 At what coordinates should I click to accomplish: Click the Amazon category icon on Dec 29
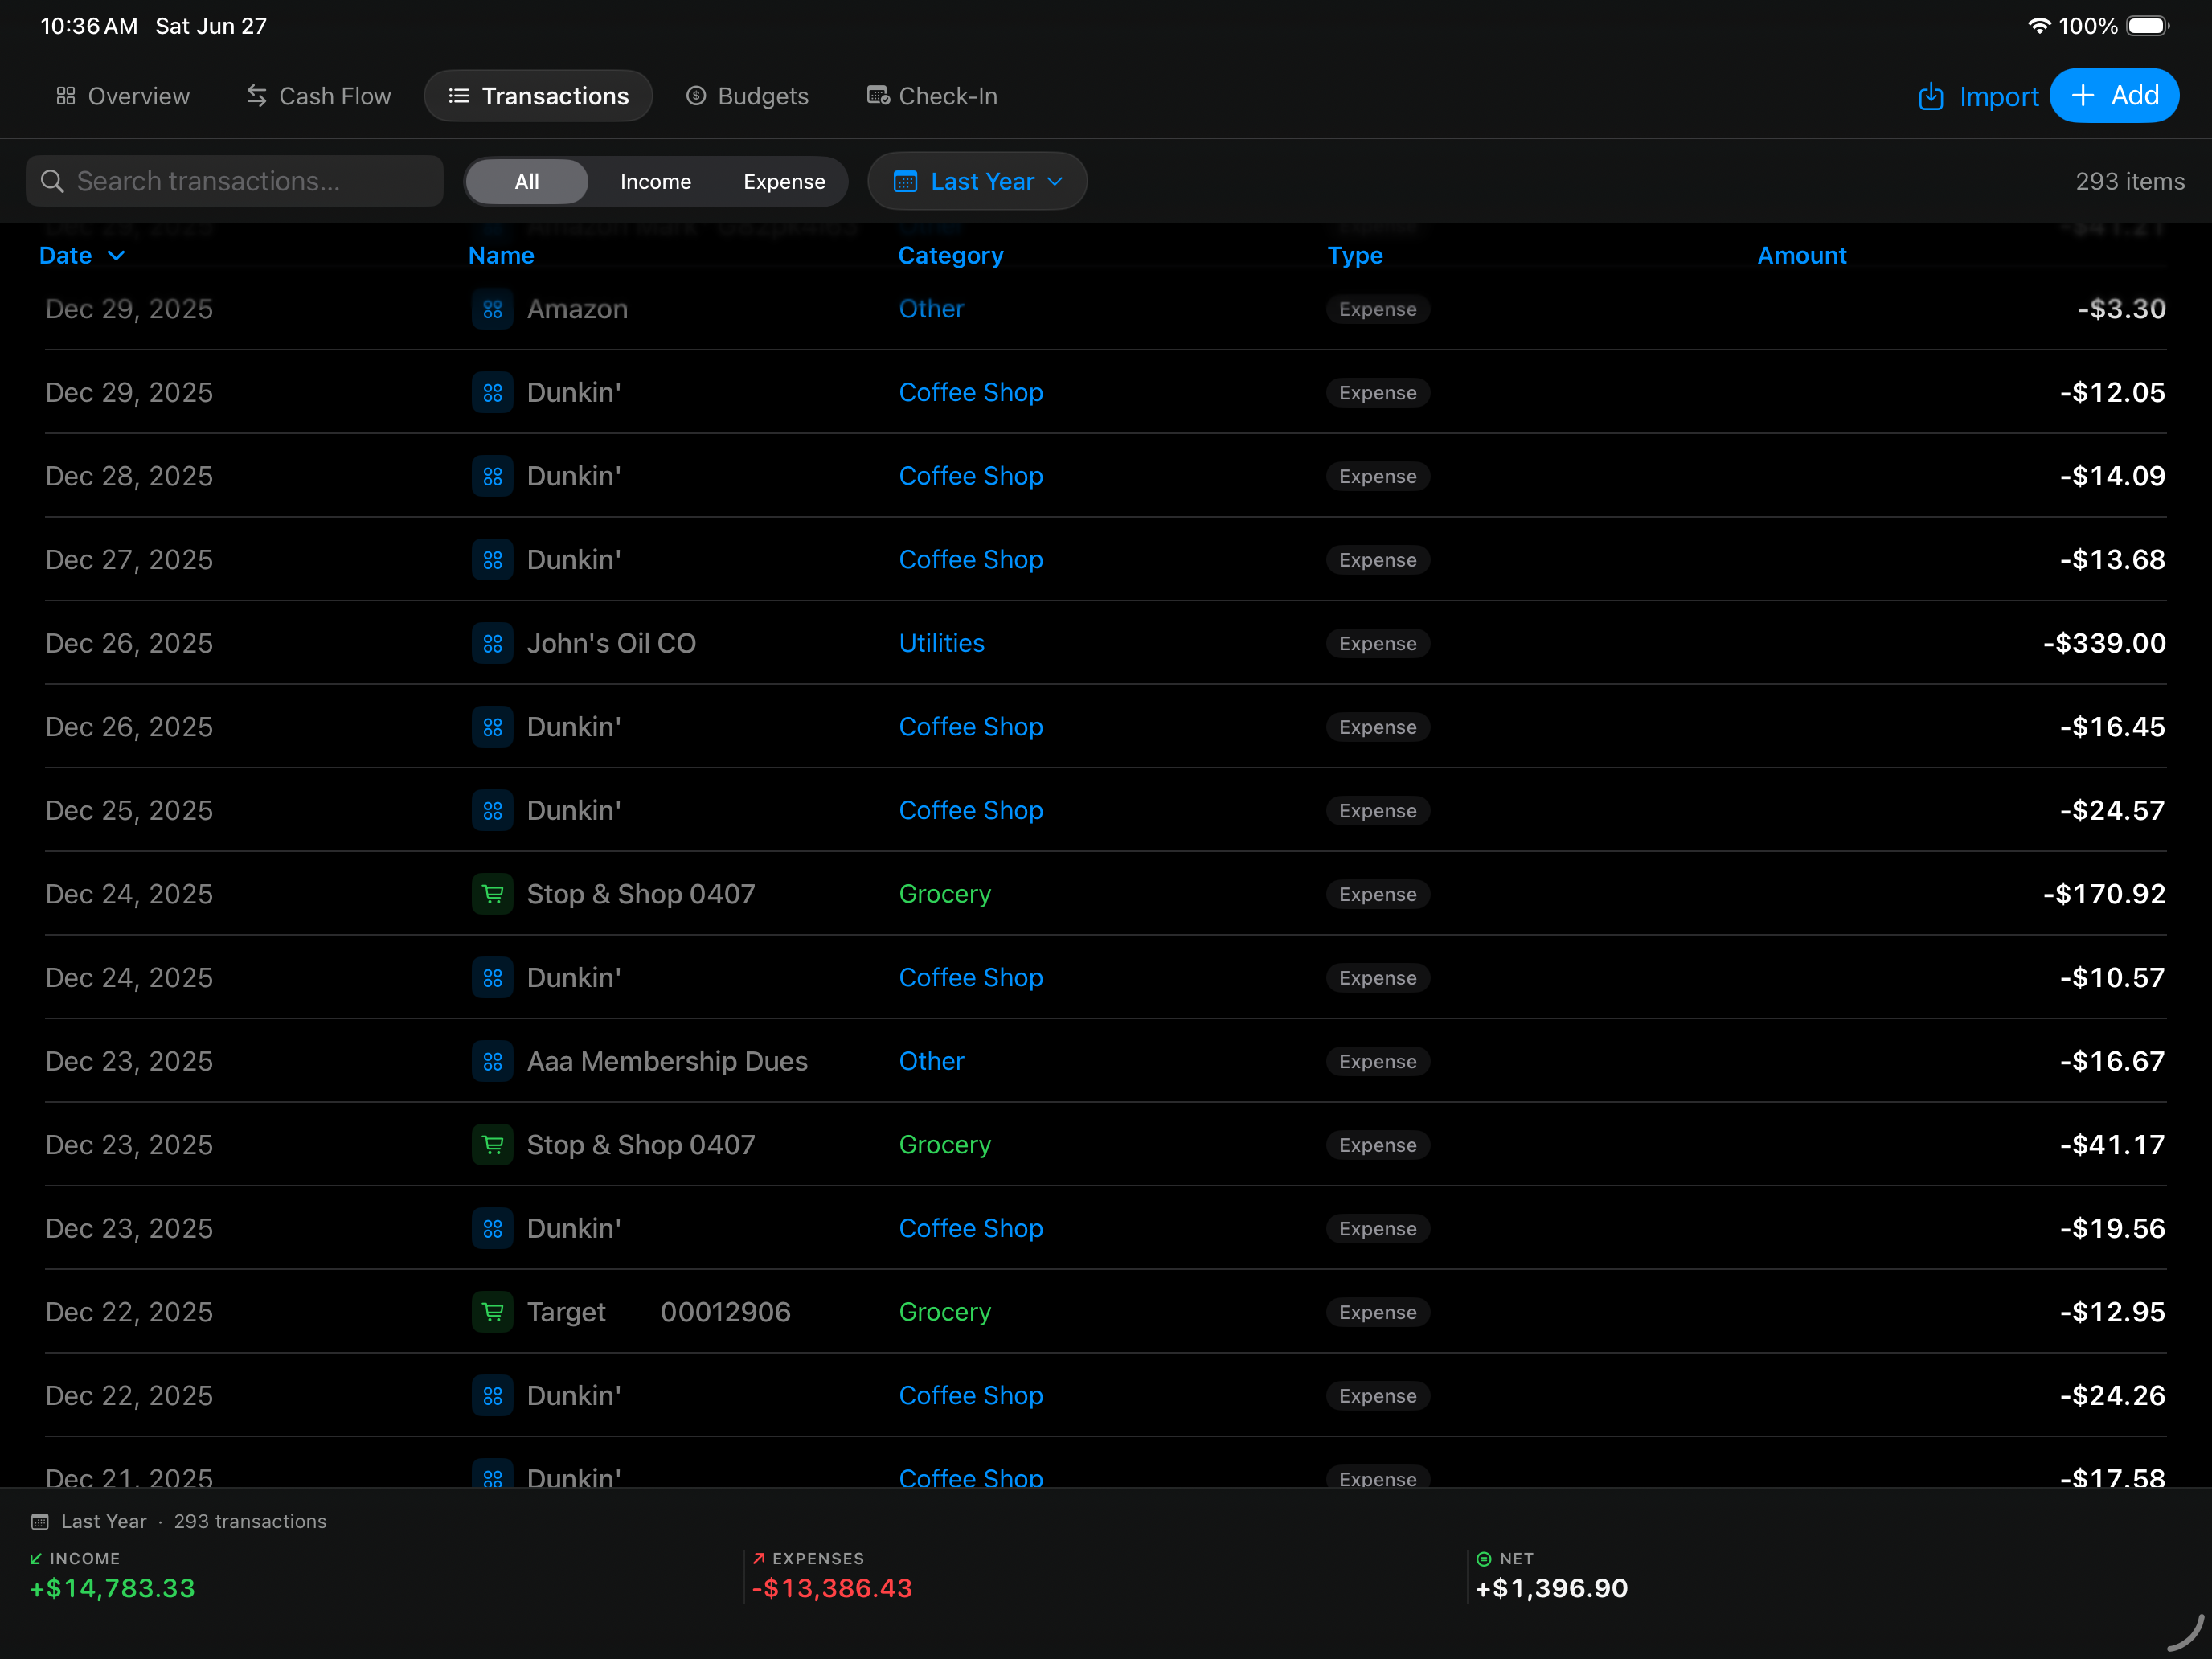tap(493, 309)
